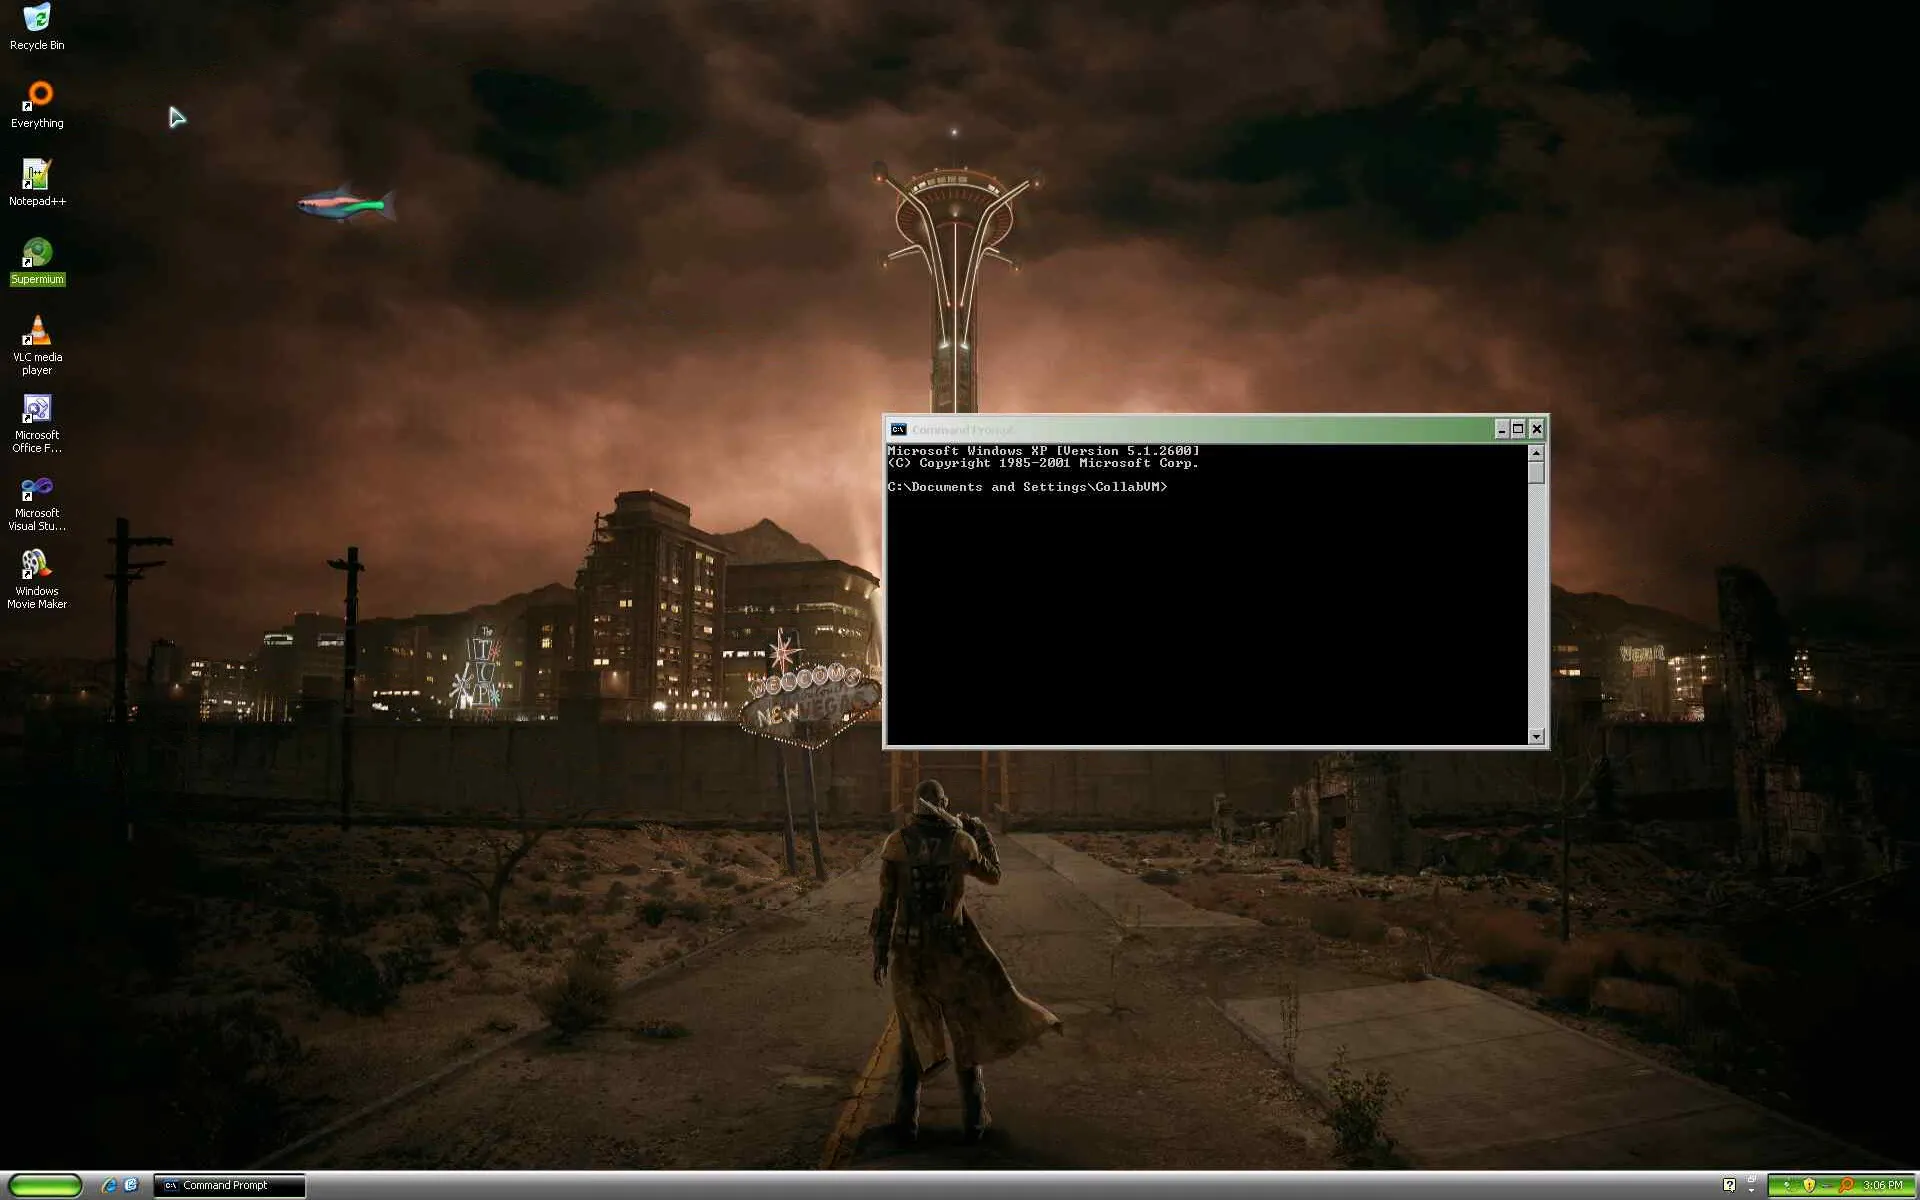The height and width of the screenshot is (1200, 1920).
Task: Select the Supermium browser icon
Action: 37,254
